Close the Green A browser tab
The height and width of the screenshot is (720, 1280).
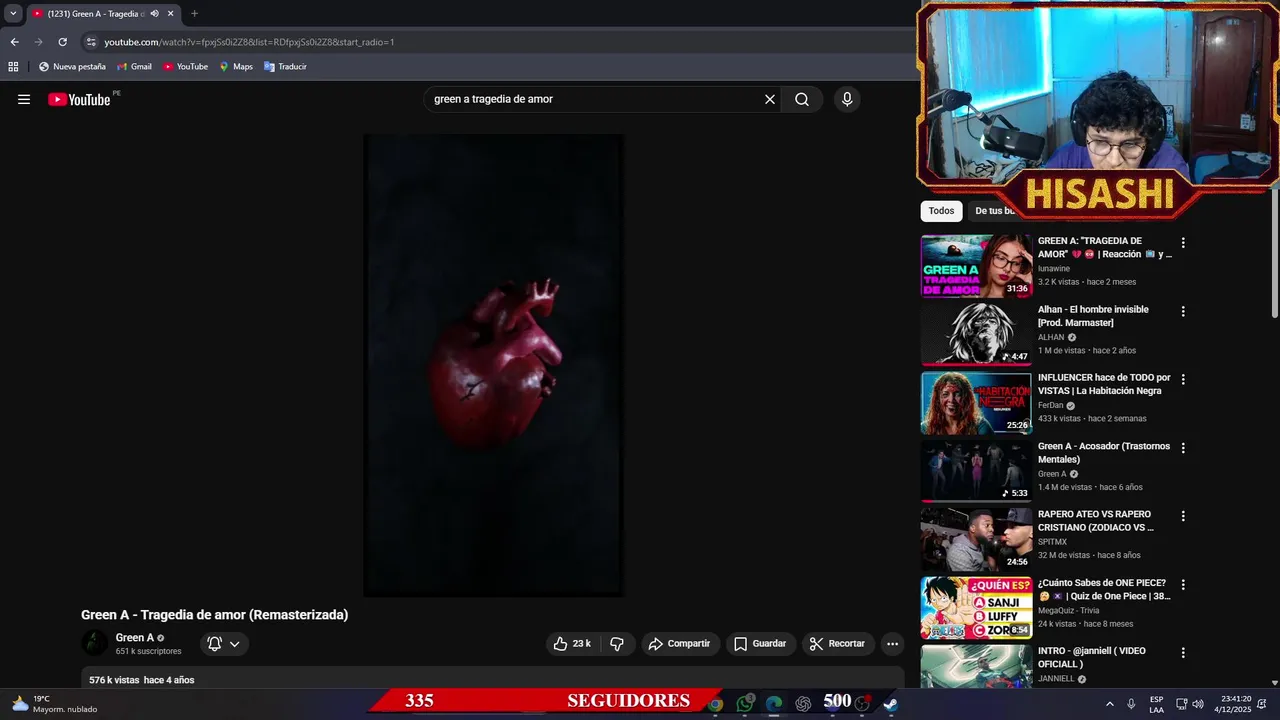[x=170, y=14]
